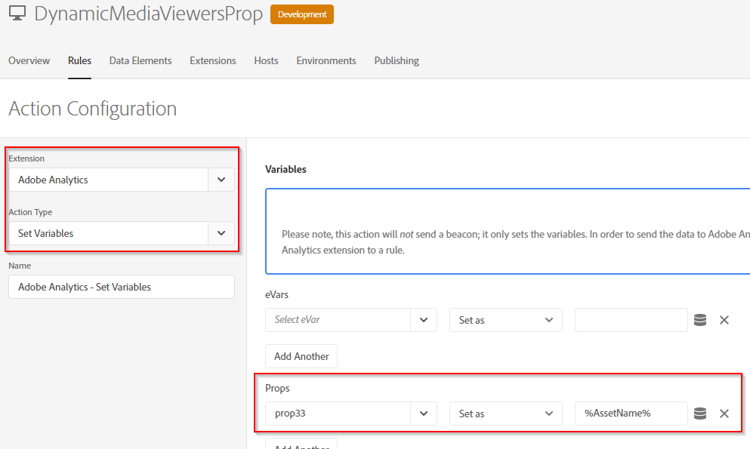
Task: Edit the Name field text
Action: [x=121, y=287]
